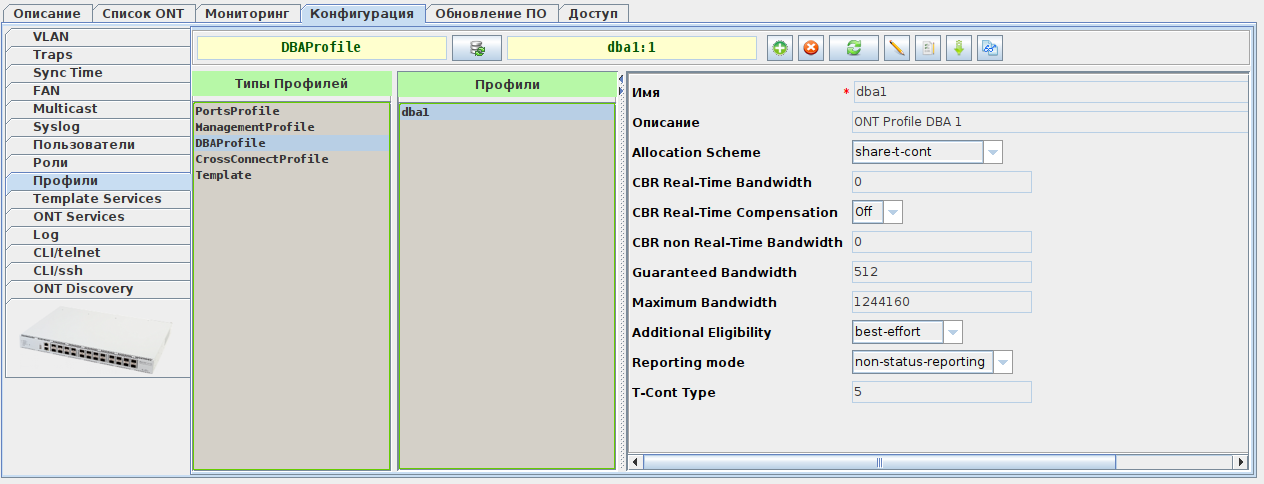Edit profile with the pencil icon
The width and height of the screenshot is (1264, 484).
[x=897, y=48]
